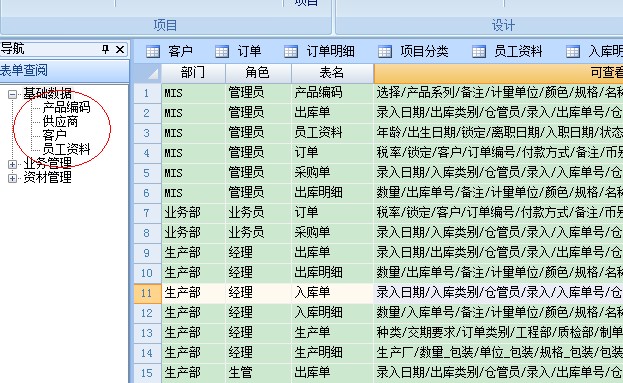
Task: Click the select-all corner of the grid
Action: [147, 73]
